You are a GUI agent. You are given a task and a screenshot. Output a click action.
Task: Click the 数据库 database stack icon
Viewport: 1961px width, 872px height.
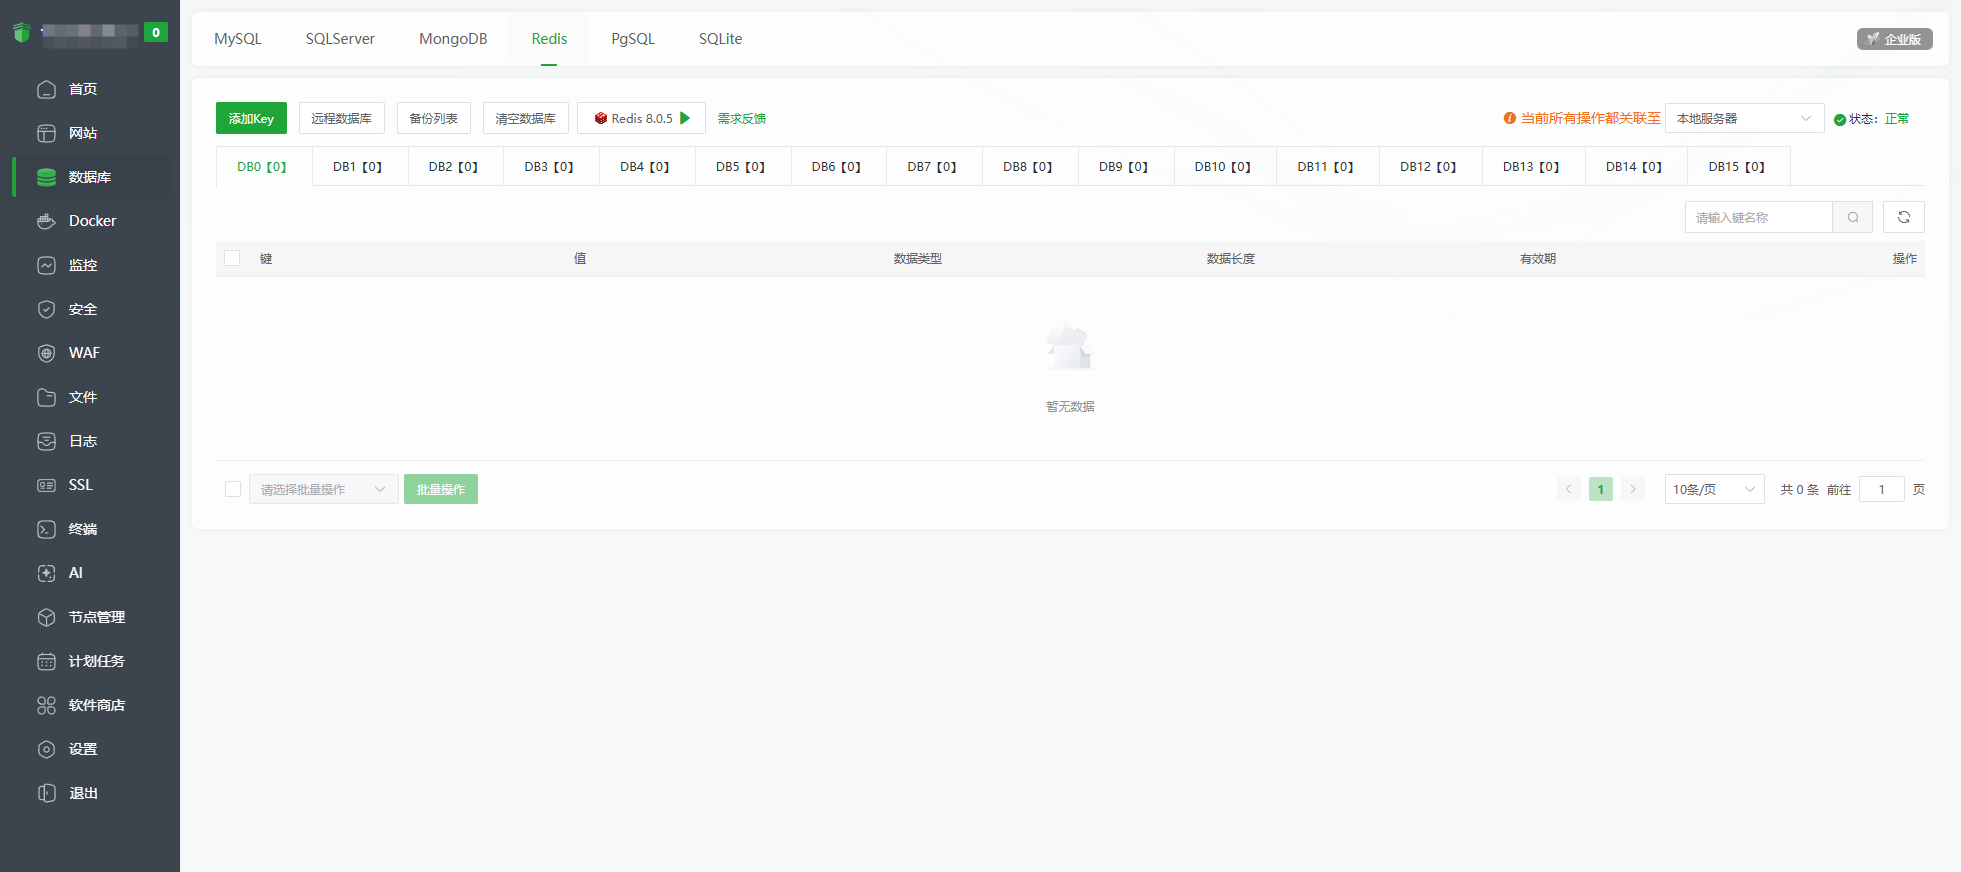(46, 177)
